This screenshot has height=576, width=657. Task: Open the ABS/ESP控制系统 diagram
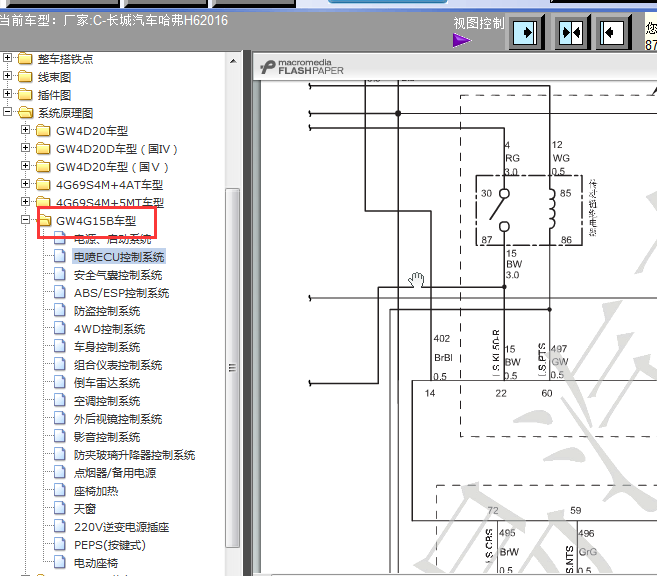point(122,293)
